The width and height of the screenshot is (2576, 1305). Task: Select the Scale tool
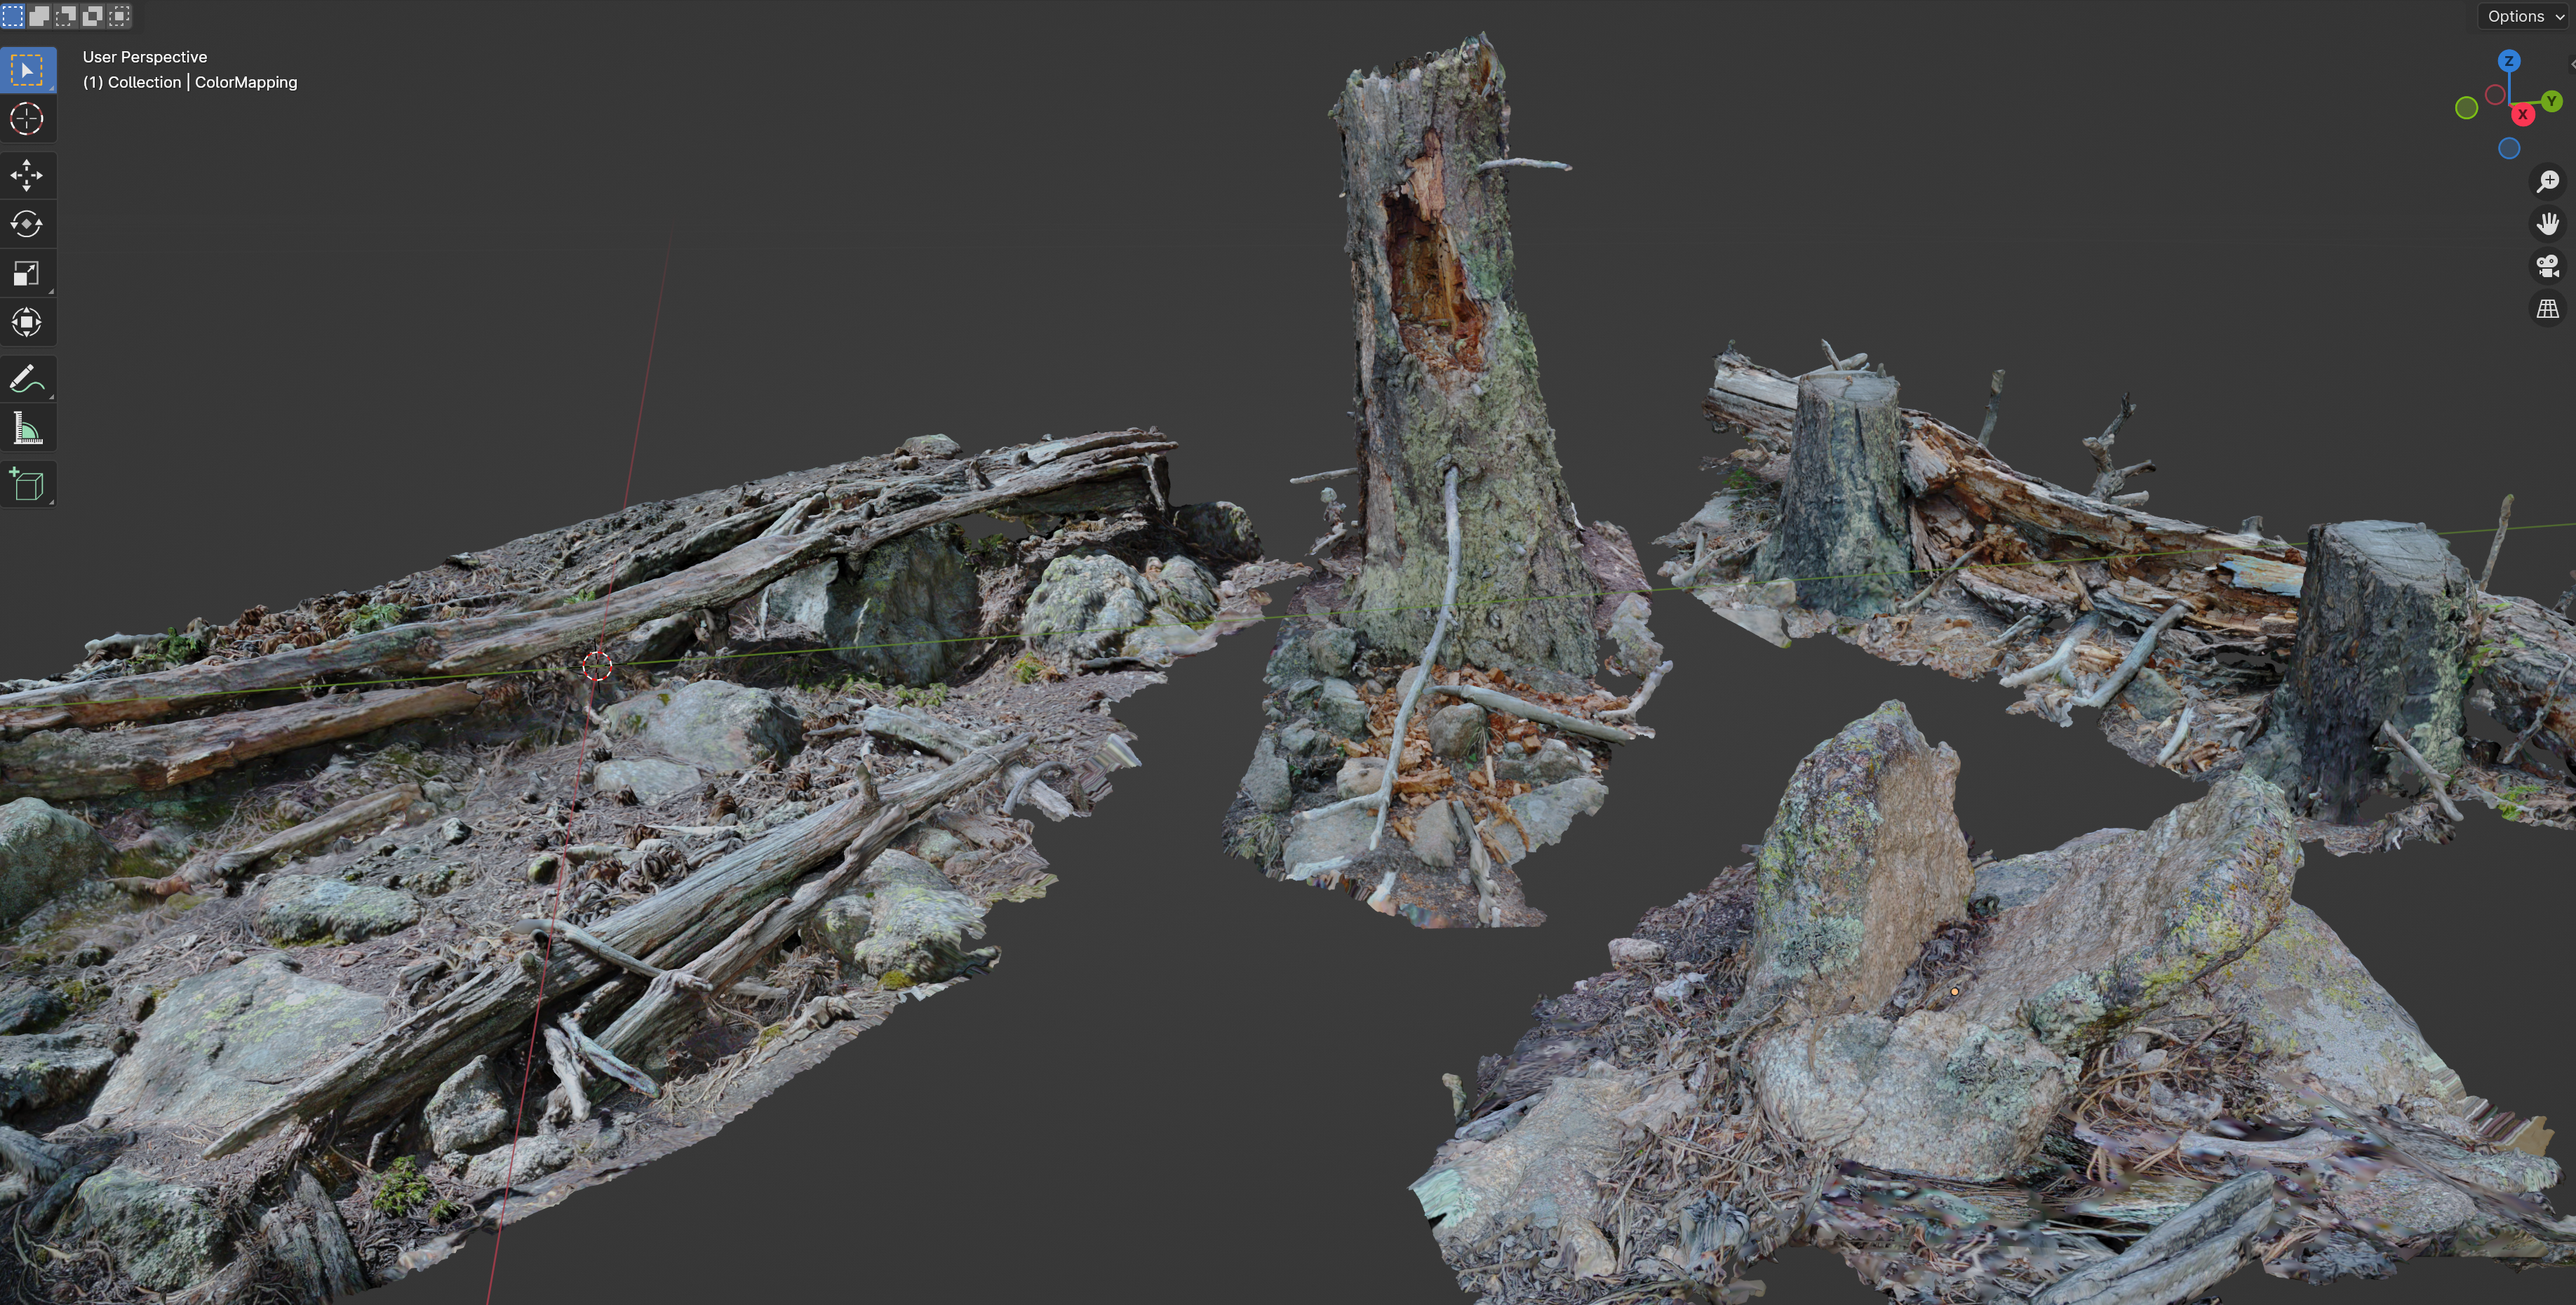[27, 273]
